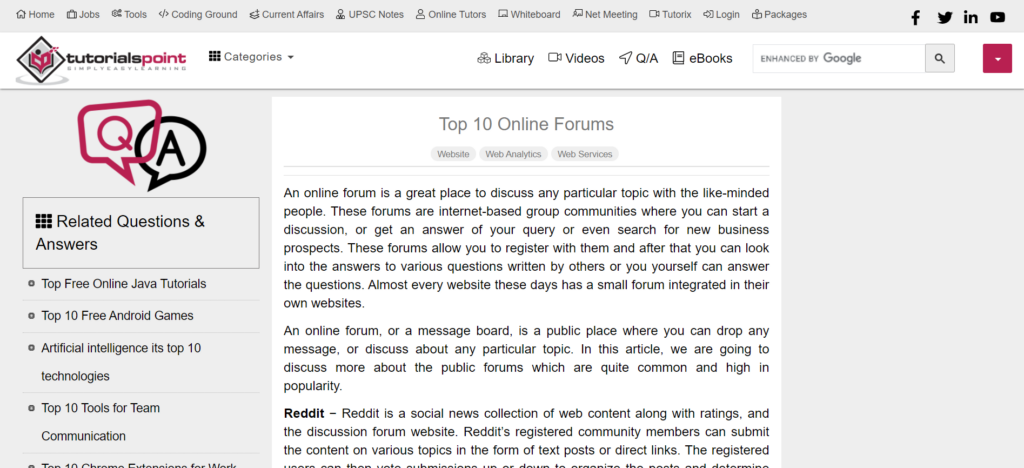
Task: Open the Net Meeting link
Action: (x=605, y=14)
